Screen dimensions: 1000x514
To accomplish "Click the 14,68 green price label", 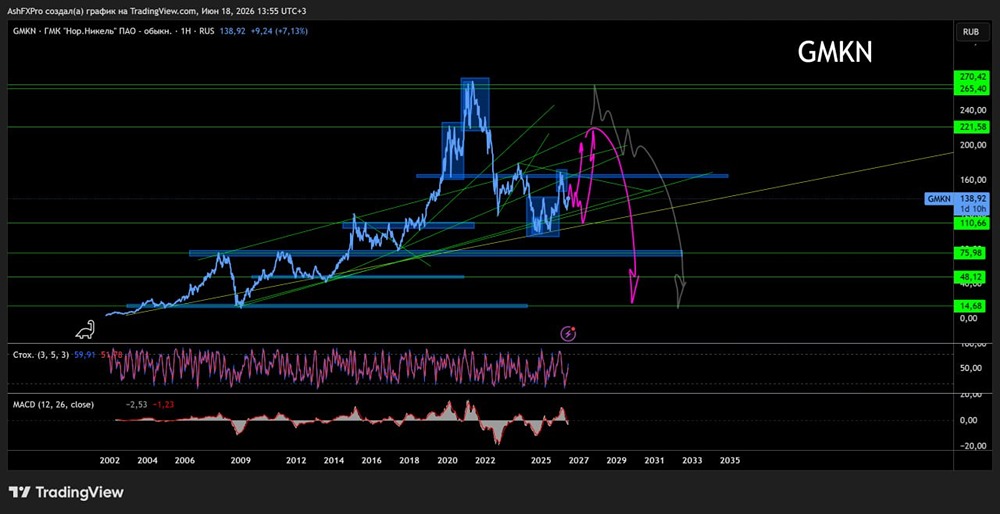I will pyautogui.click(x=970, y=305).
